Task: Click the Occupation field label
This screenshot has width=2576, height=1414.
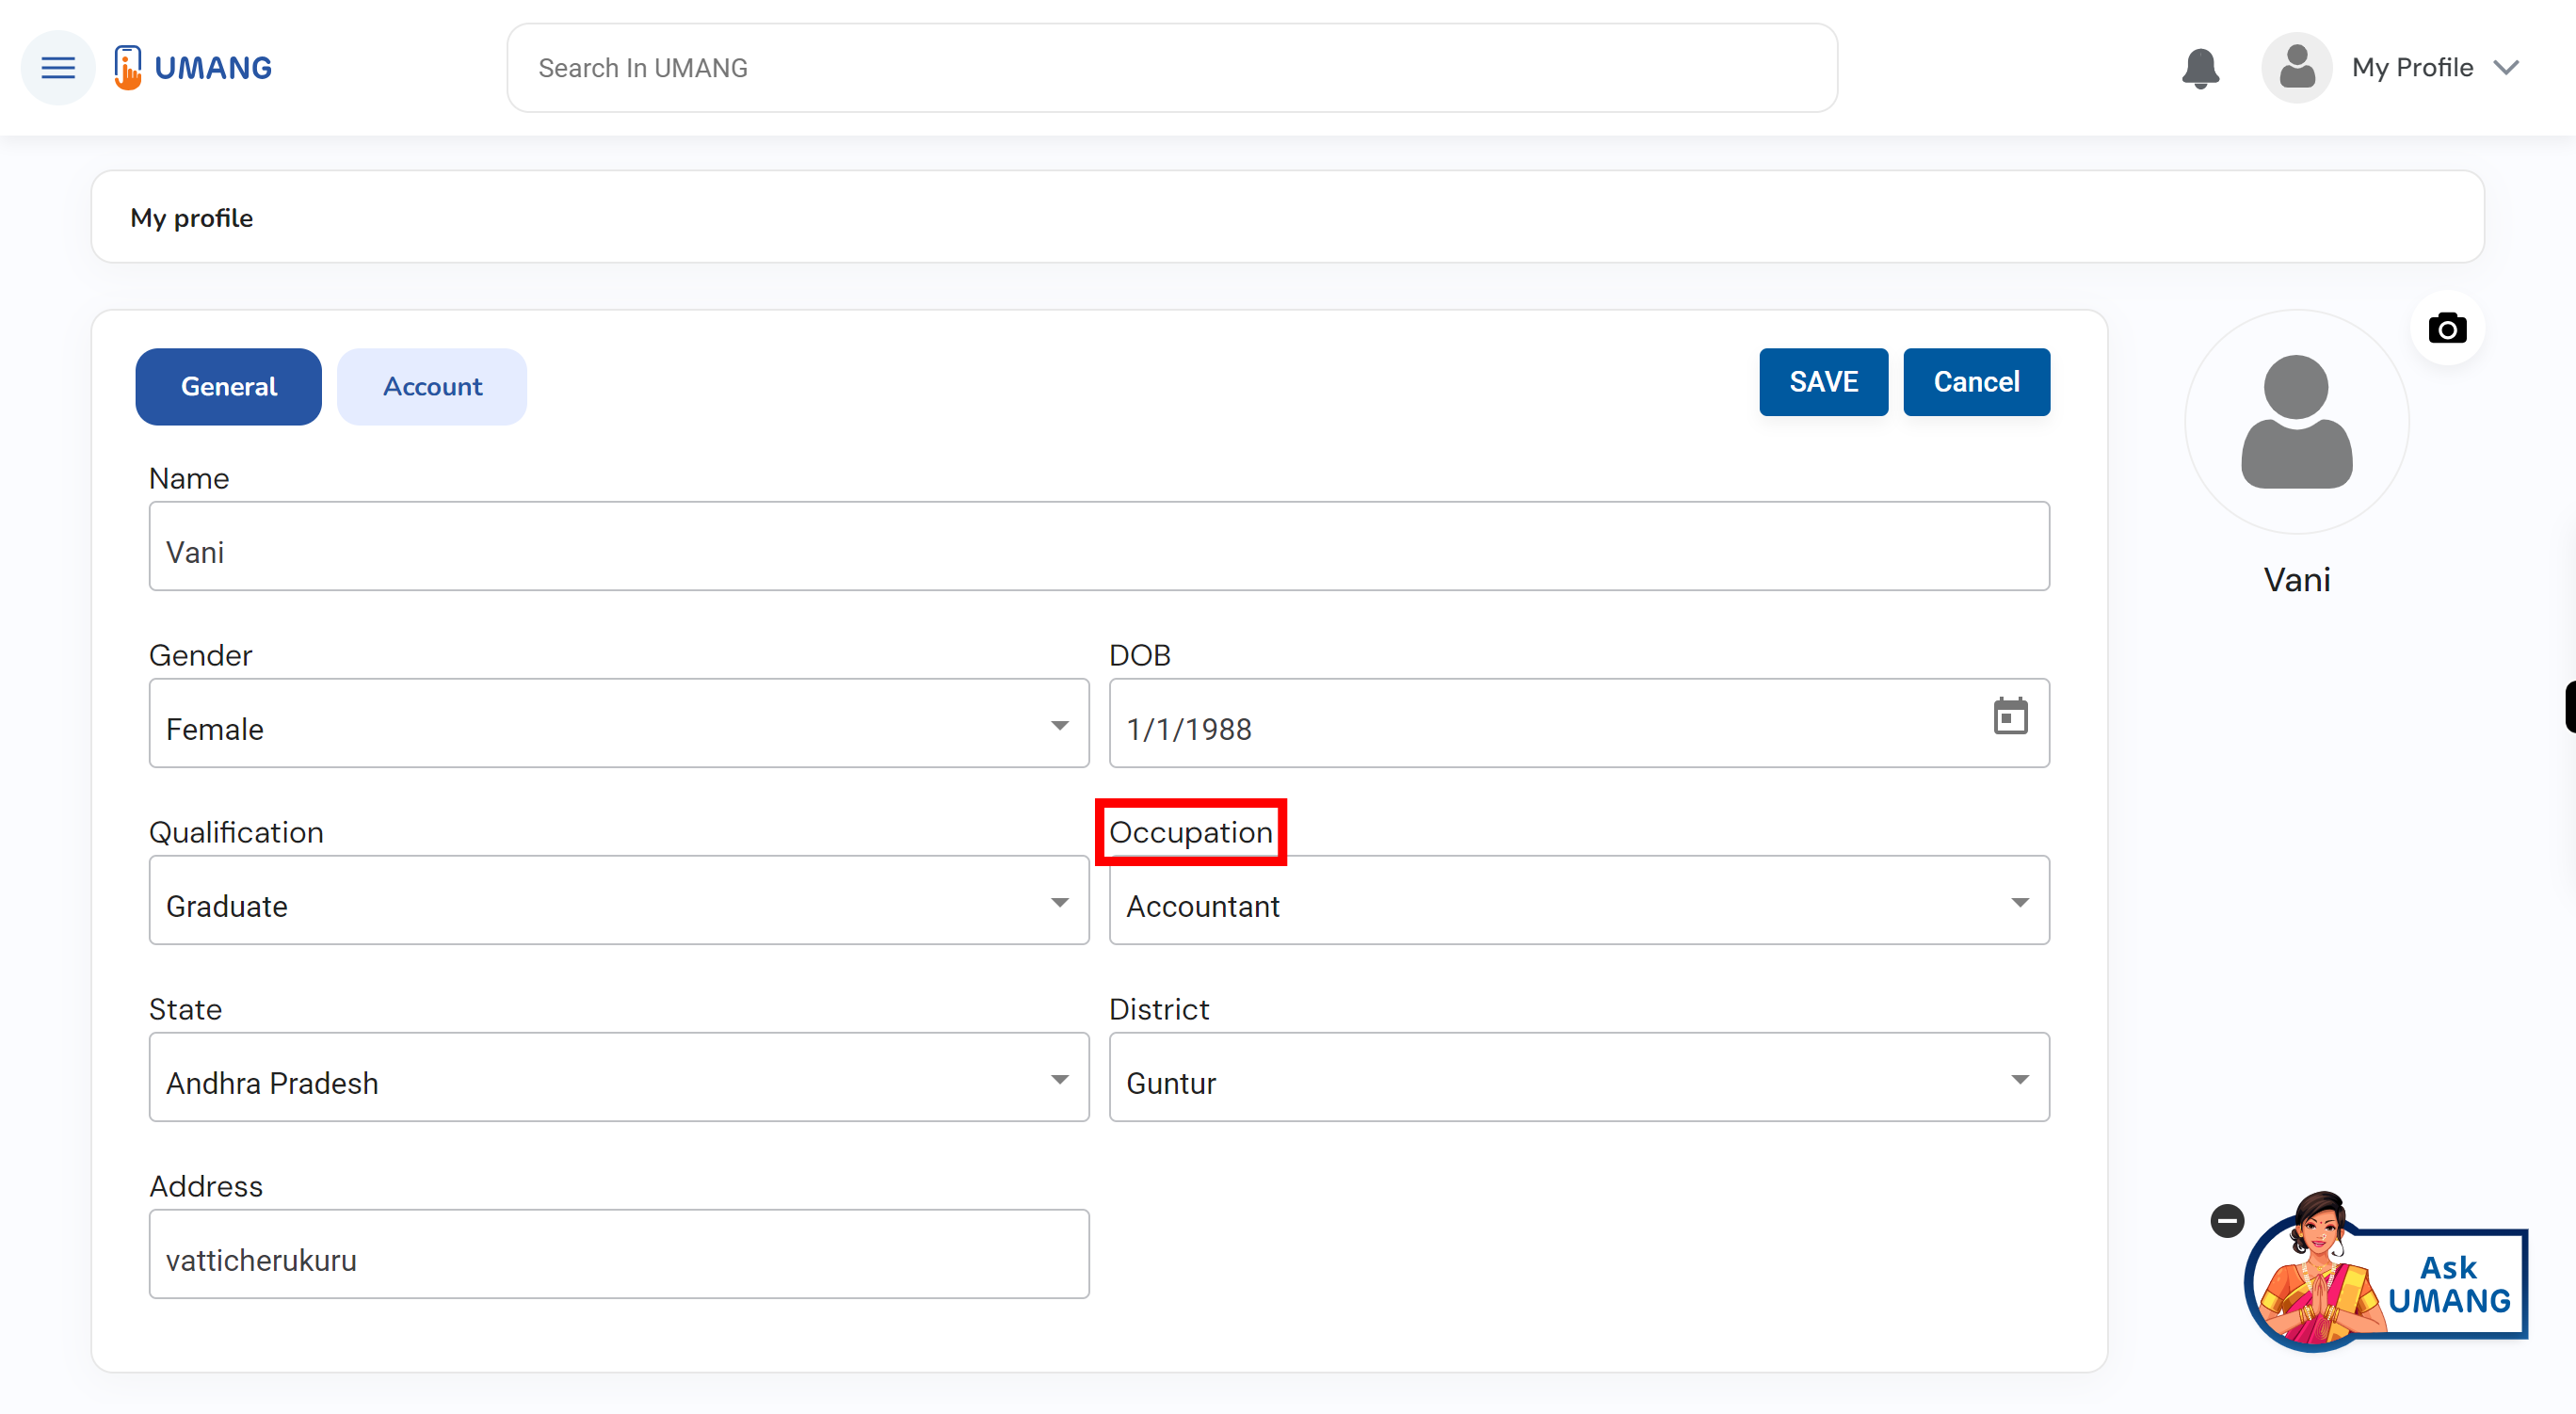Action: click(1190, 832)
